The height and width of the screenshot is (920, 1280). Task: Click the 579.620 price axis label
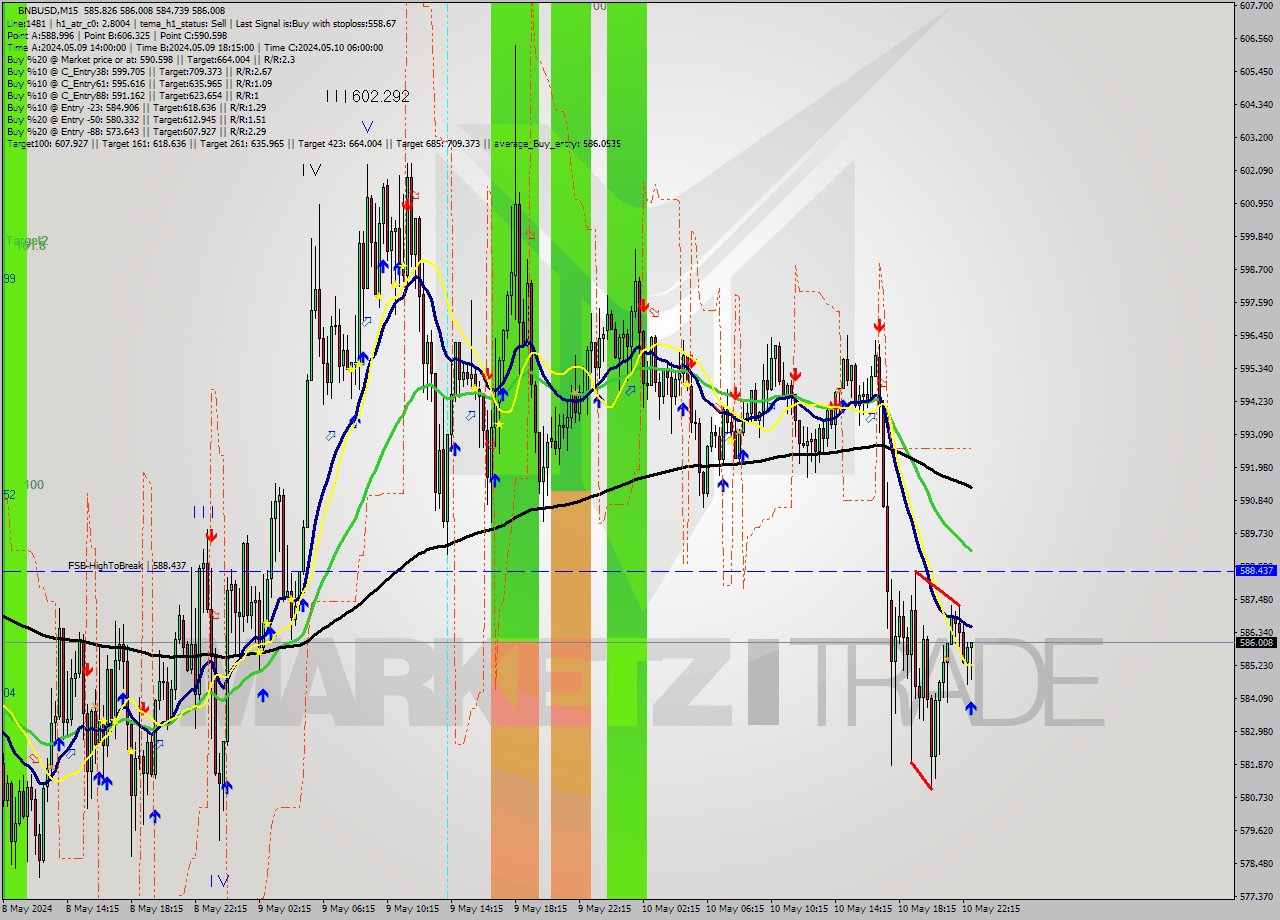click(x=1256, y=830)
